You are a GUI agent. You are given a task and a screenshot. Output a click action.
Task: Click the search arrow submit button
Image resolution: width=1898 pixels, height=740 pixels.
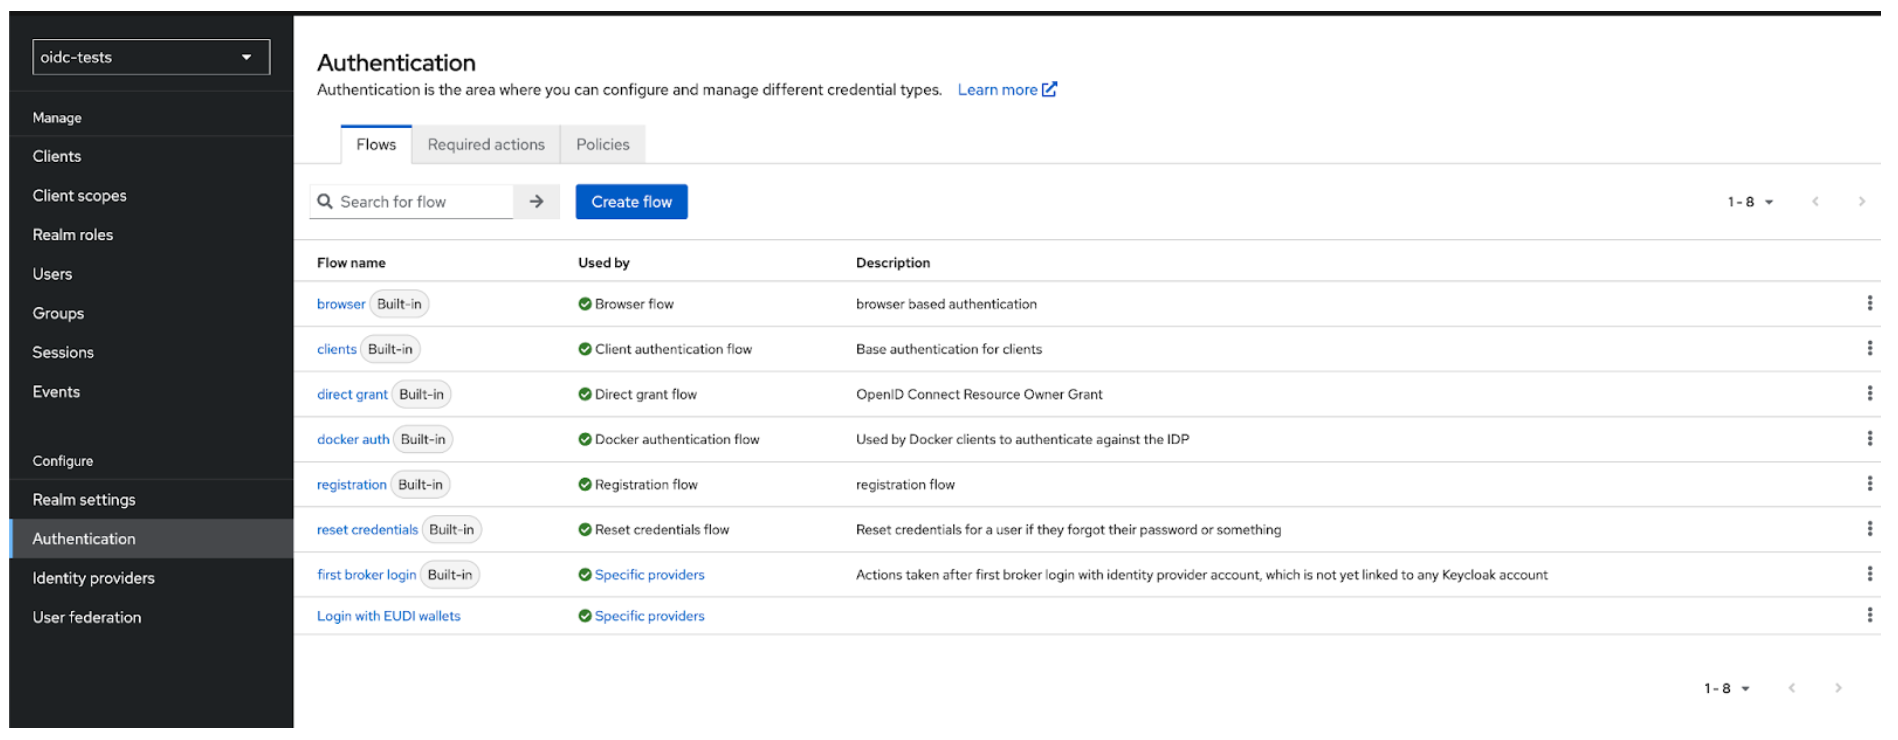pos(536,201)
